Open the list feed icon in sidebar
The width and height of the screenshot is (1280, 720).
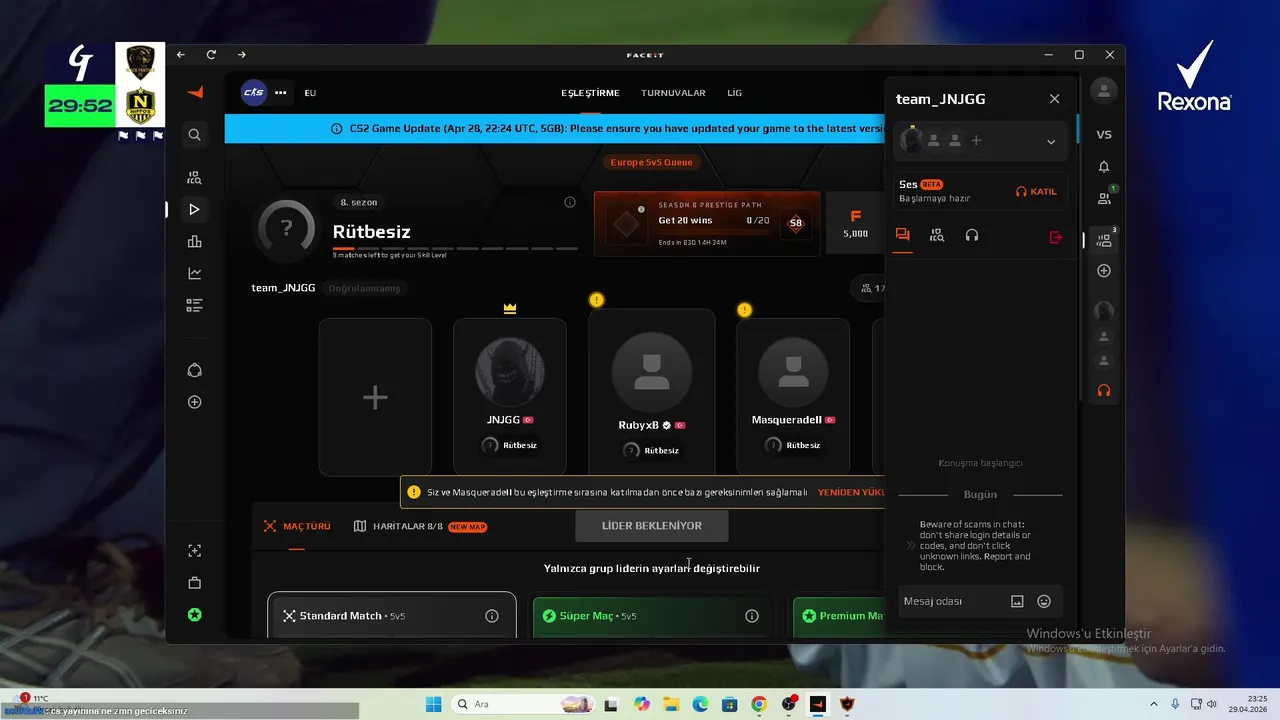(195, 305)
